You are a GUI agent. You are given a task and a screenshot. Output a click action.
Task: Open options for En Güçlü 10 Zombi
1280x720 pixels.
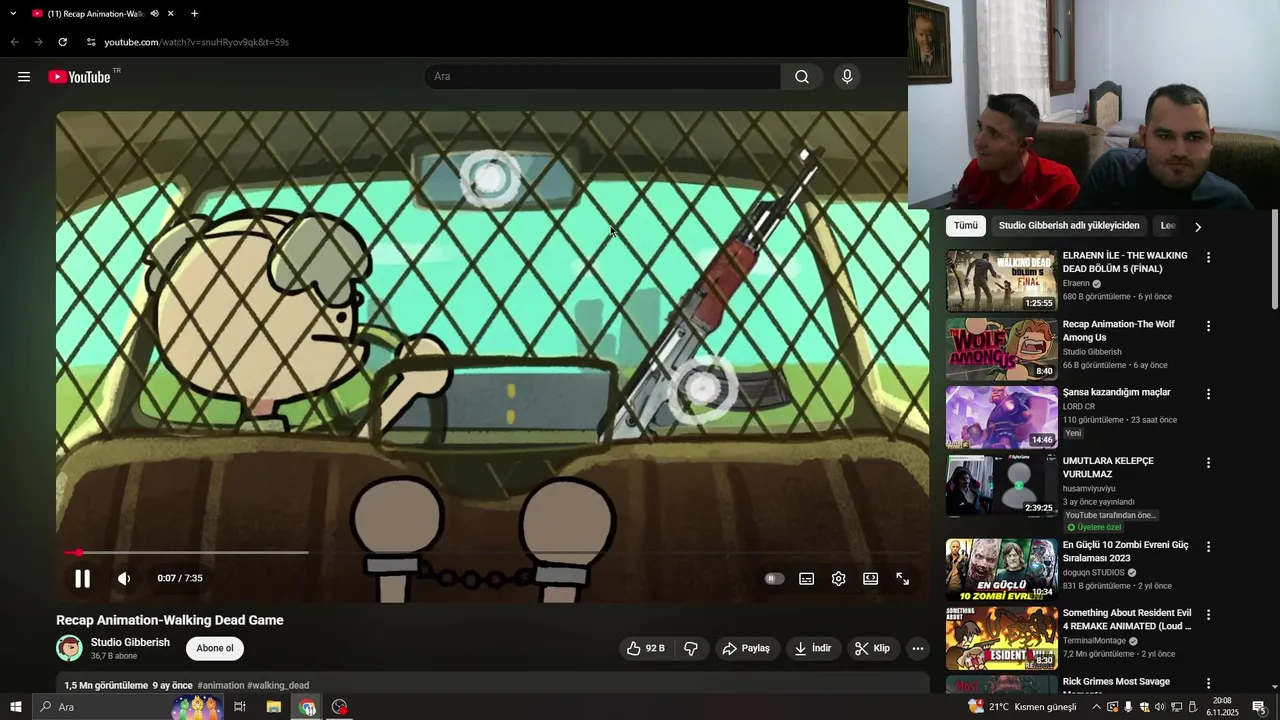click(x=1208, y=547)
